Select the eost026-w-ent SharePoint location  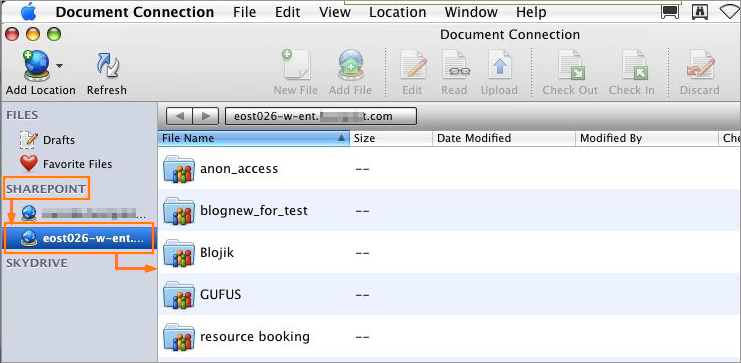pos(78,239)
